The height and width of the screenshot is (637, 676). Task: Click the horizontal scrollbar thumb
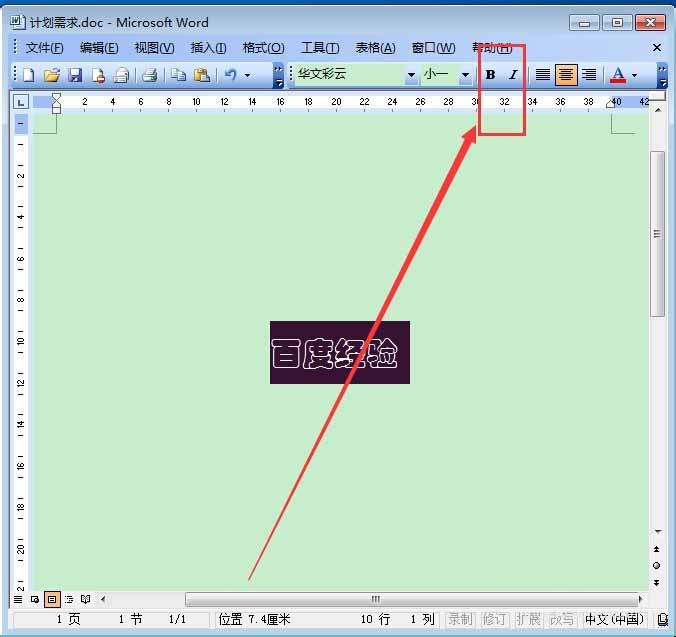pyautogui.click(x=412, y=599)
